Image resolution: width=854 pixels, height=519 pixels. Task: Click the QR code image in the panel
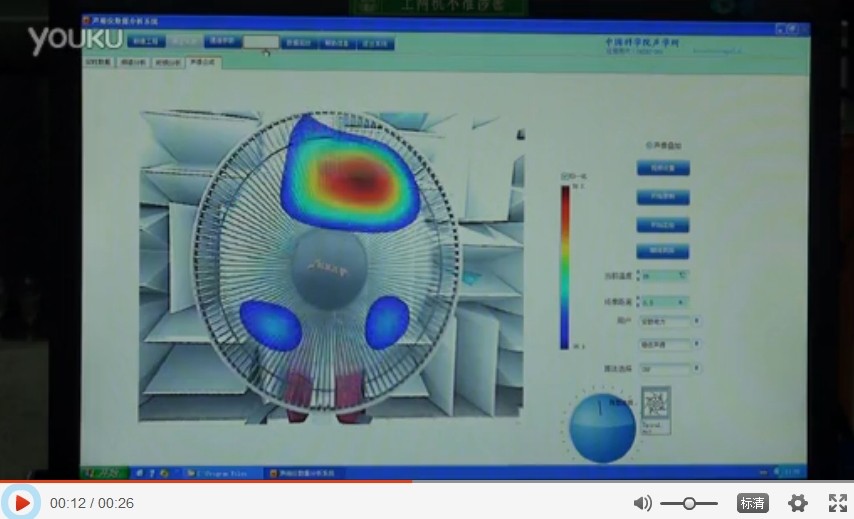pos(655,405)
